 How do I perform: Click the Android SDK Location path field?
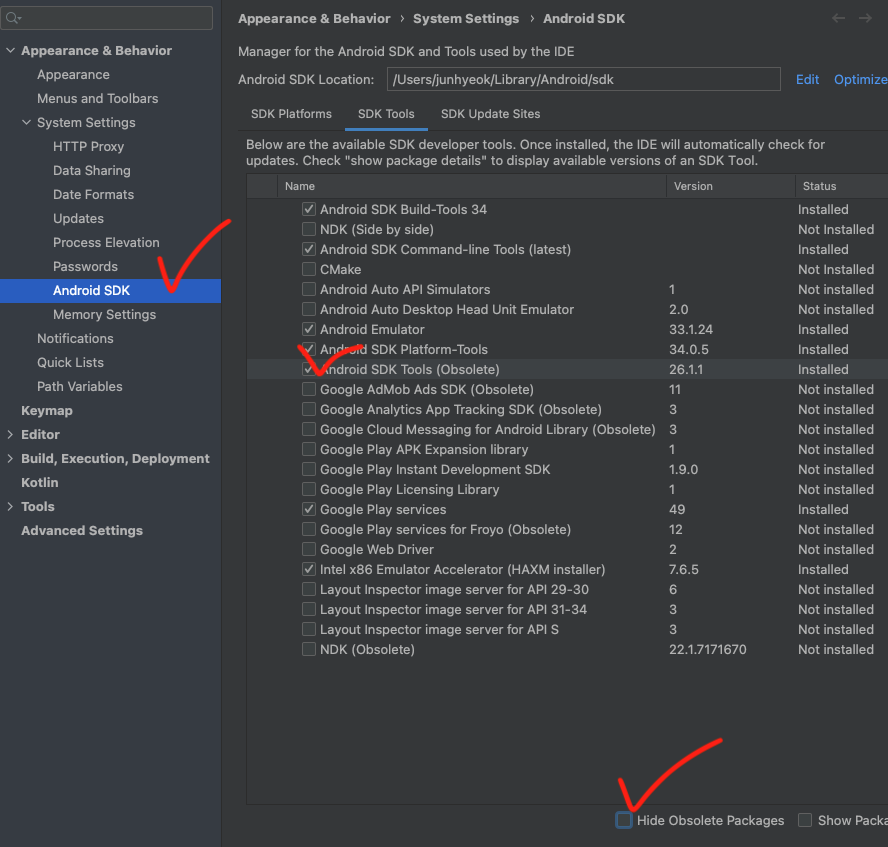583,79
